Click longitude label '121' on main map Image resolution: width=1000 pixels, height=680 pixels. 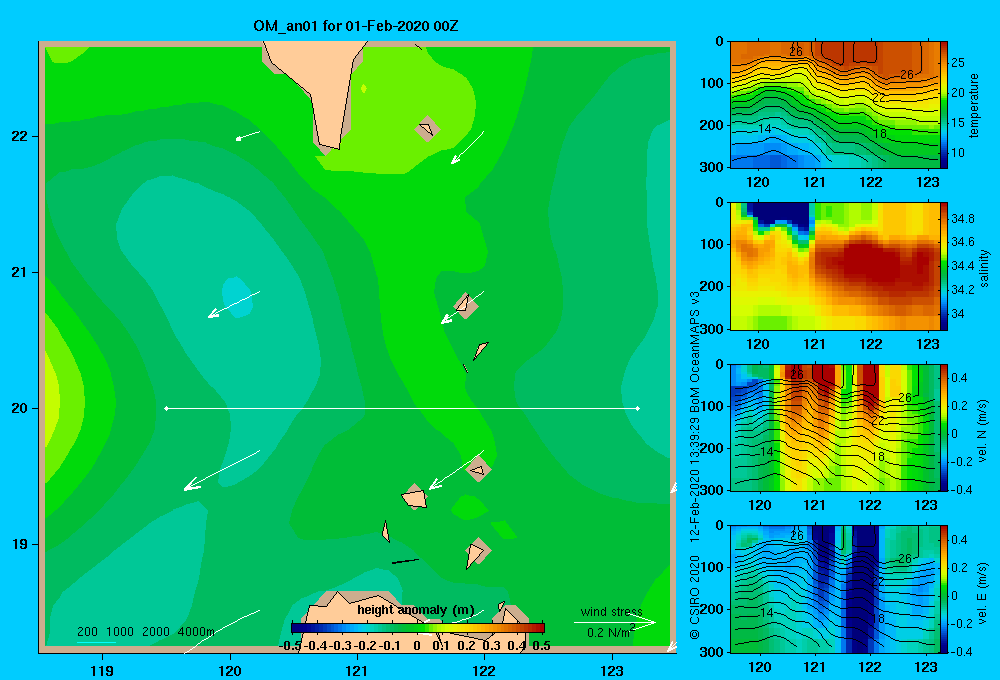357,670
